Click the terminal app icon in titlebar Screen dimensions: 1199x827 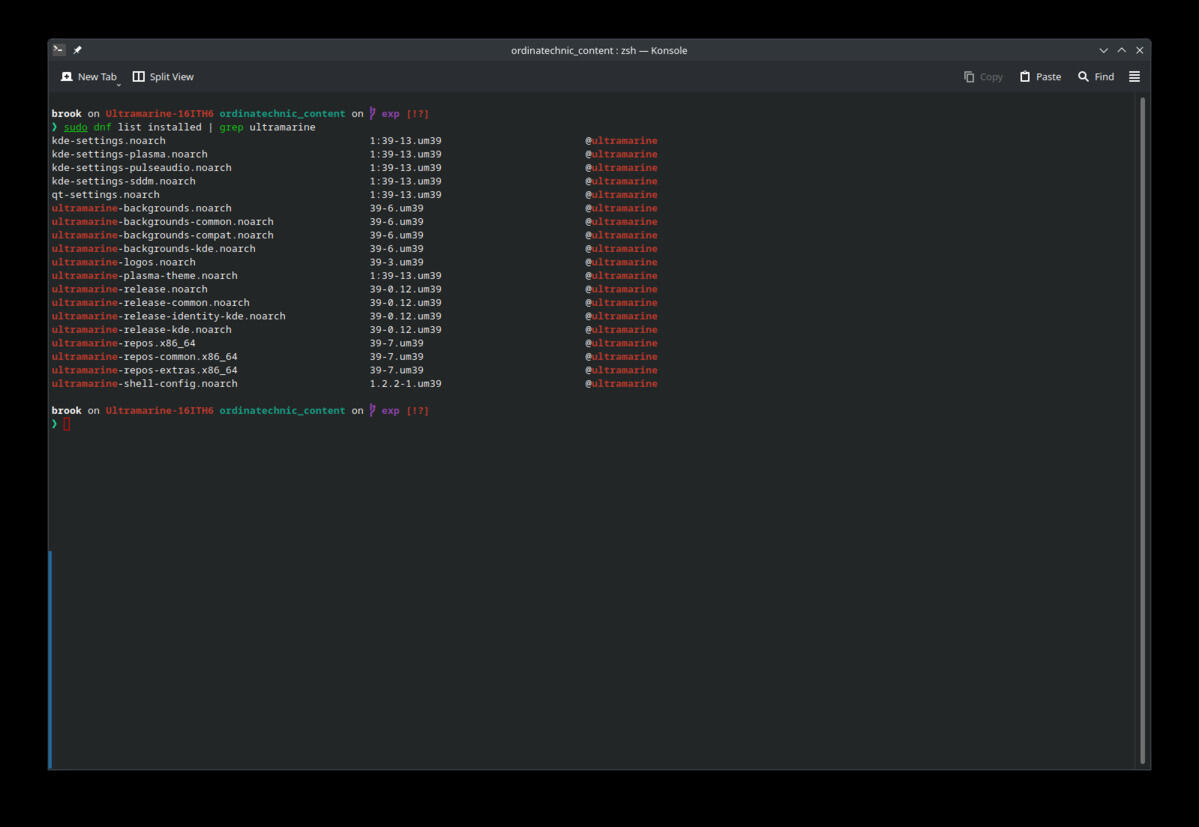(x=59, y=50)
